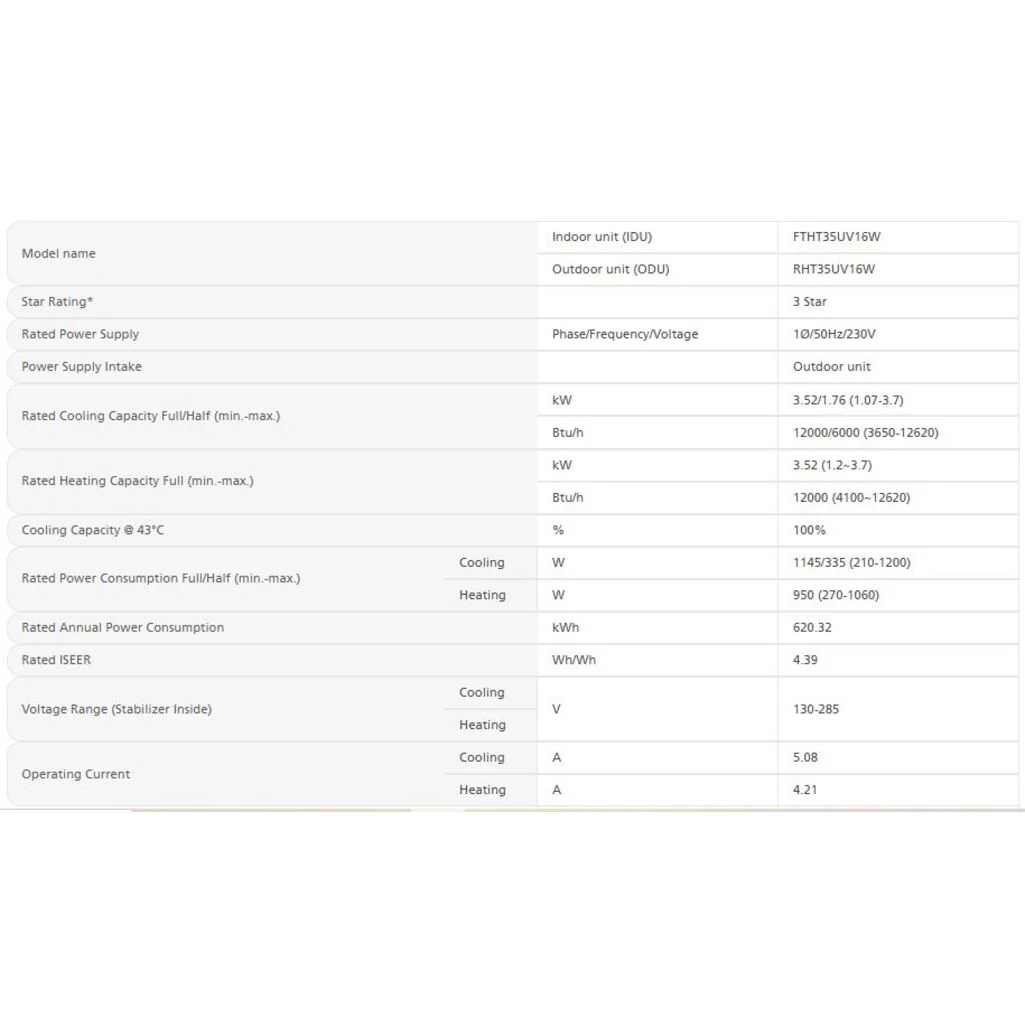
Task: Click Rated Cooling Capacity Full/Half label
Action: [x=150, y=416]
